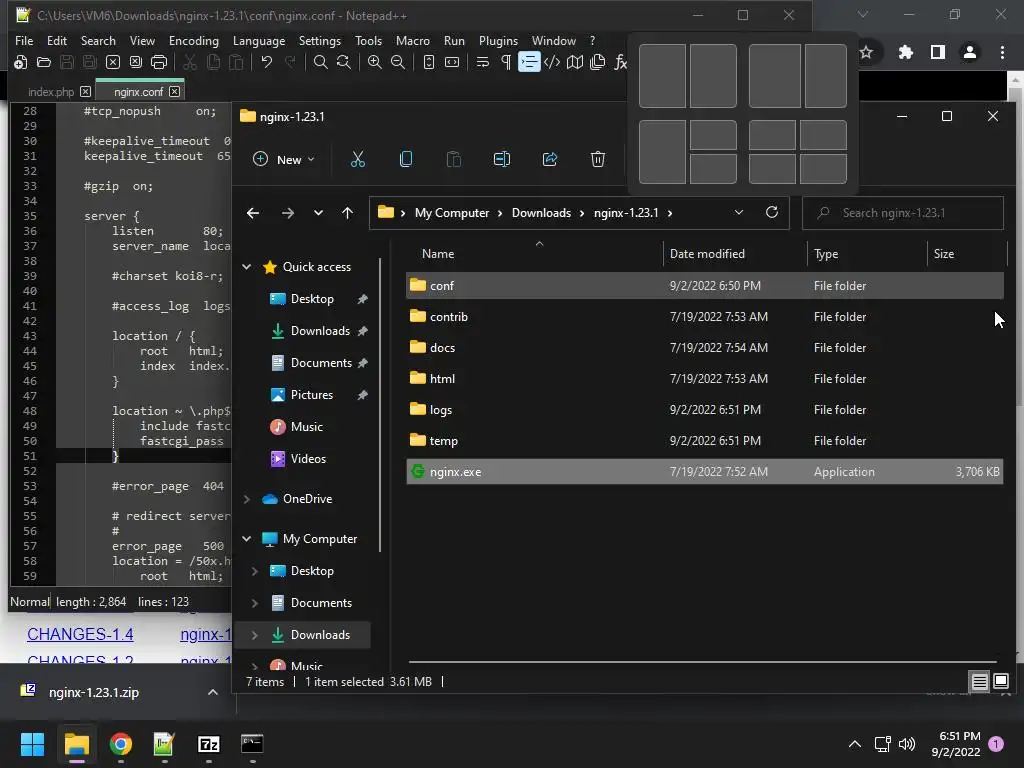Click Notepad++ Open file toolbar icon
This screenshot has width=1024, height=768.
coord(44,62)
